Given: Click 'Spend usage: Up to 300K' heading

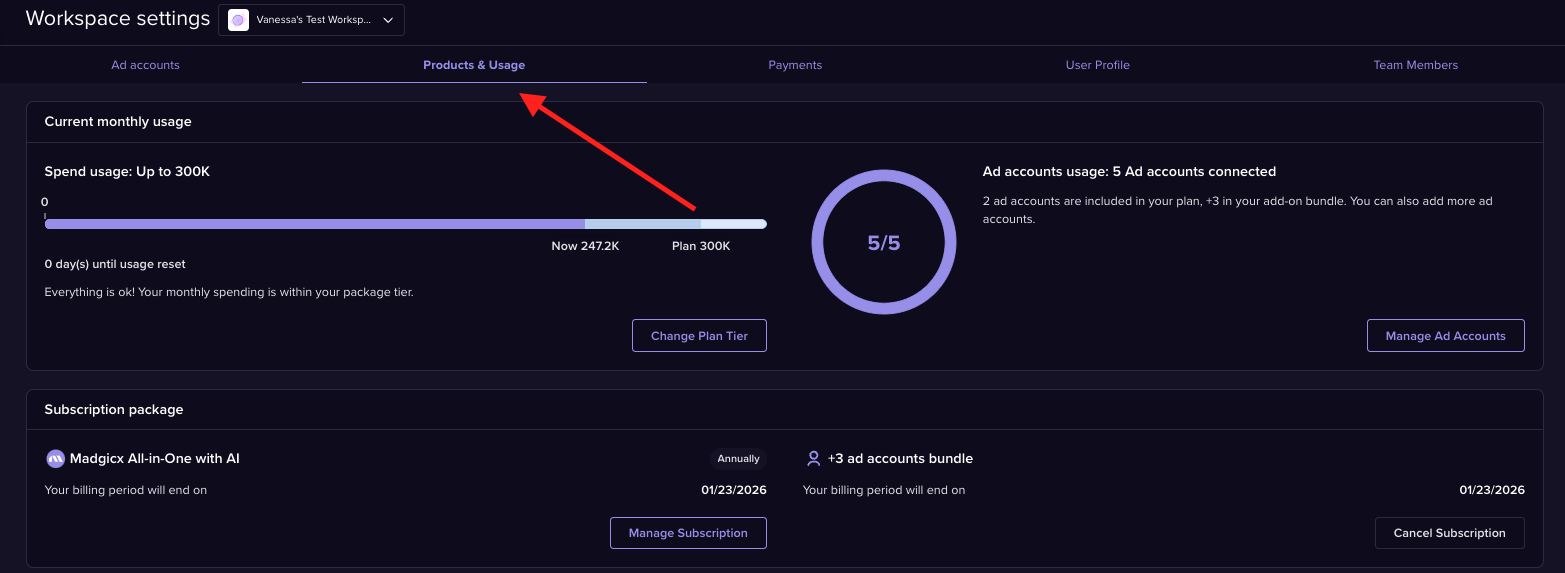Looking at the screenshot, I should point(127,172).
